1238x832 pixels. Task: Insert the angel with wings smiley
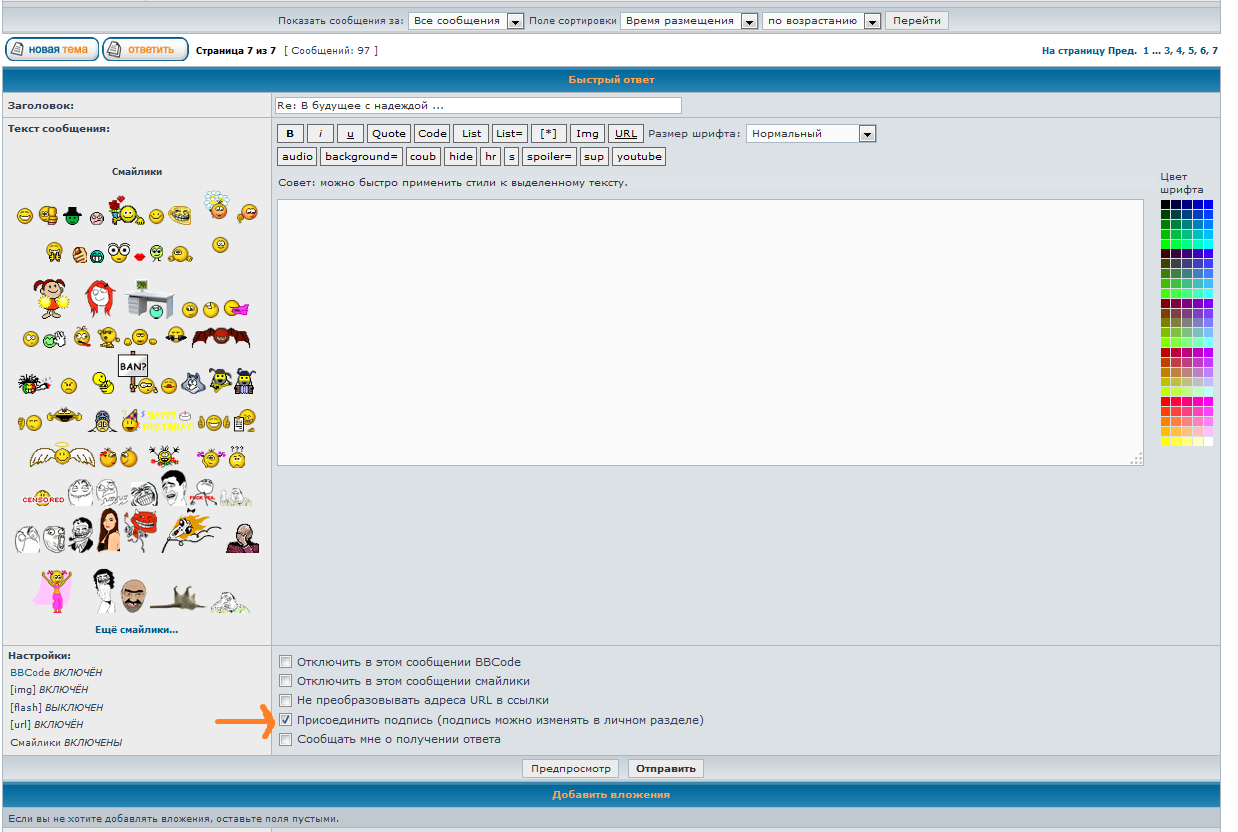pyautogui.click(x=62, y=457)
